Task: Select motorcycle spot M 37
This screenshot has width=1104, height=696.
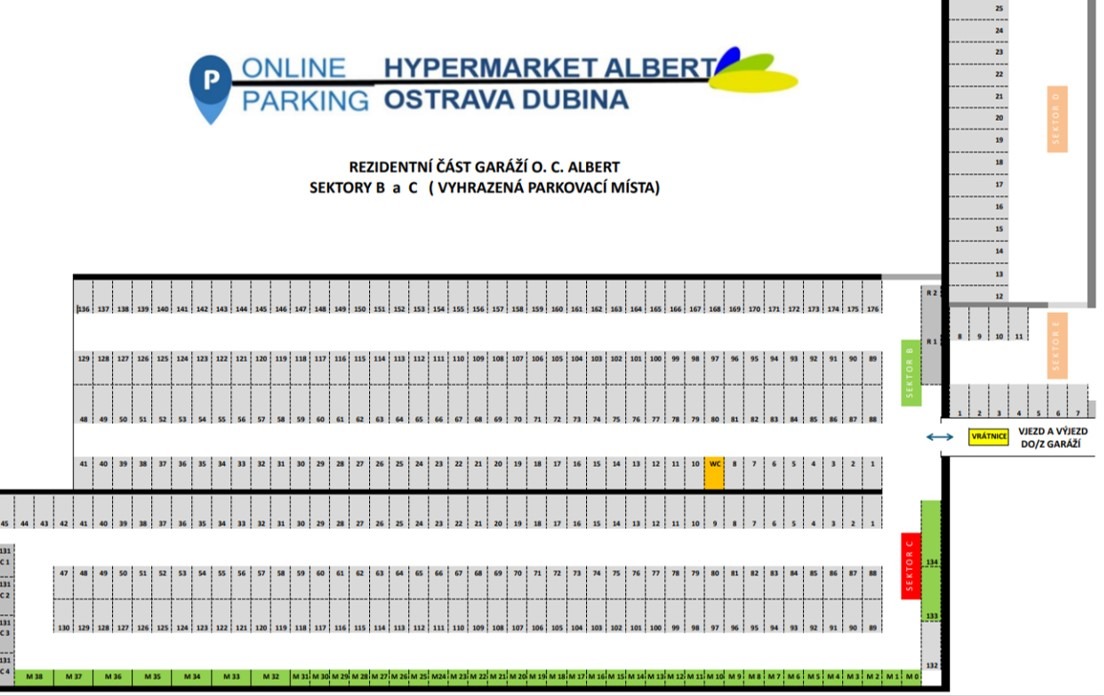Action: point(73,677)
